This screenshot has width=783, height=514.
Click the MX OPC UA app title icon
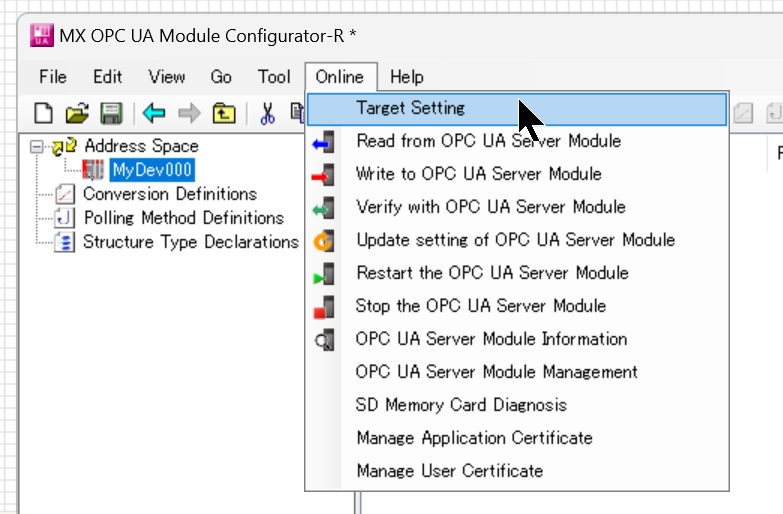[42, 35]
